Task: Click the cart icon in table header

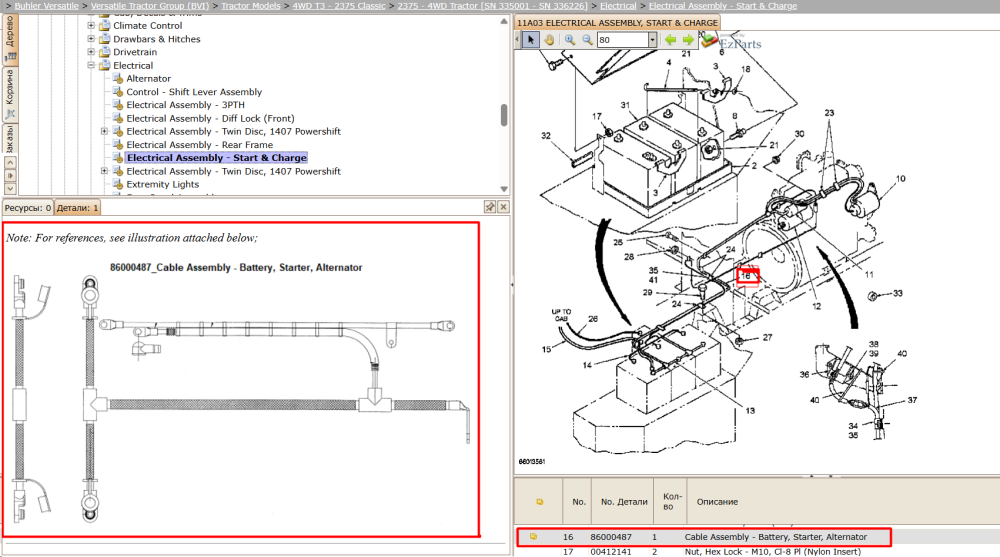Action: point(540,501)
